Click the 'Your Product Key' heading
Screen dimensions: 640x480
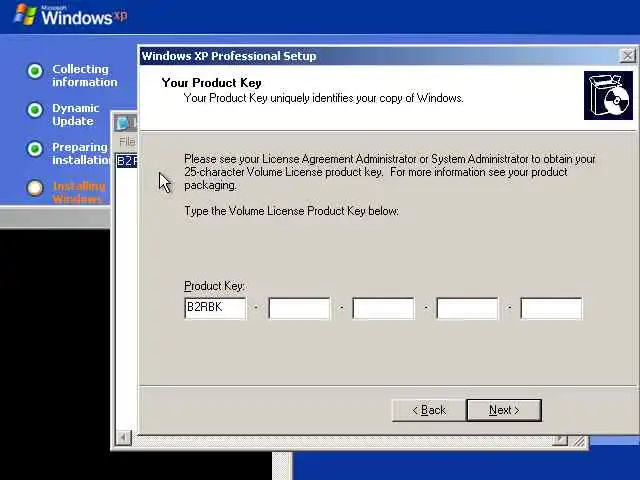tap(211, 83)
